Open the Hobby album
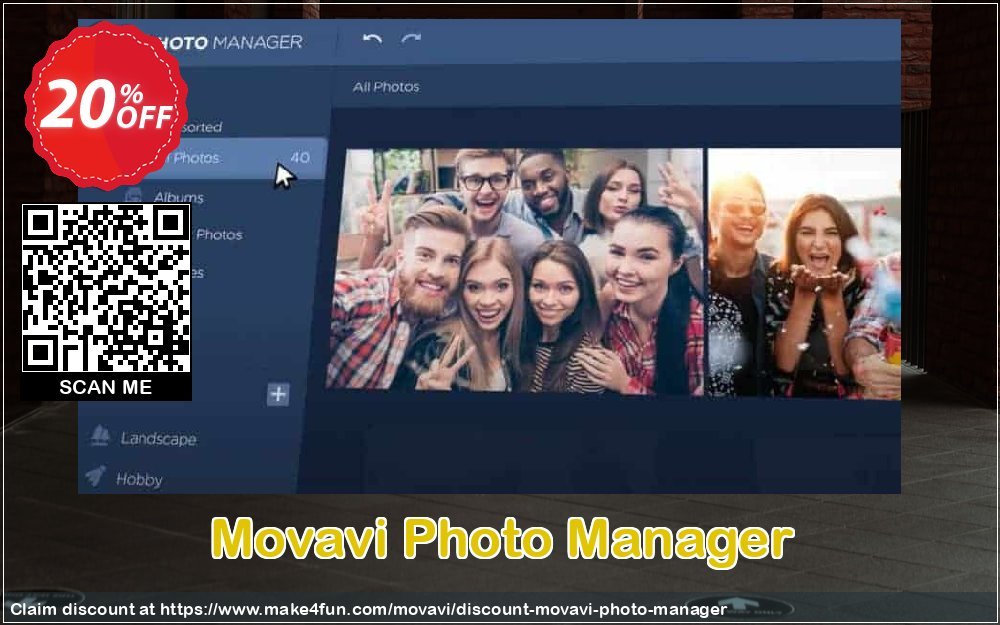 click(139, 479)
